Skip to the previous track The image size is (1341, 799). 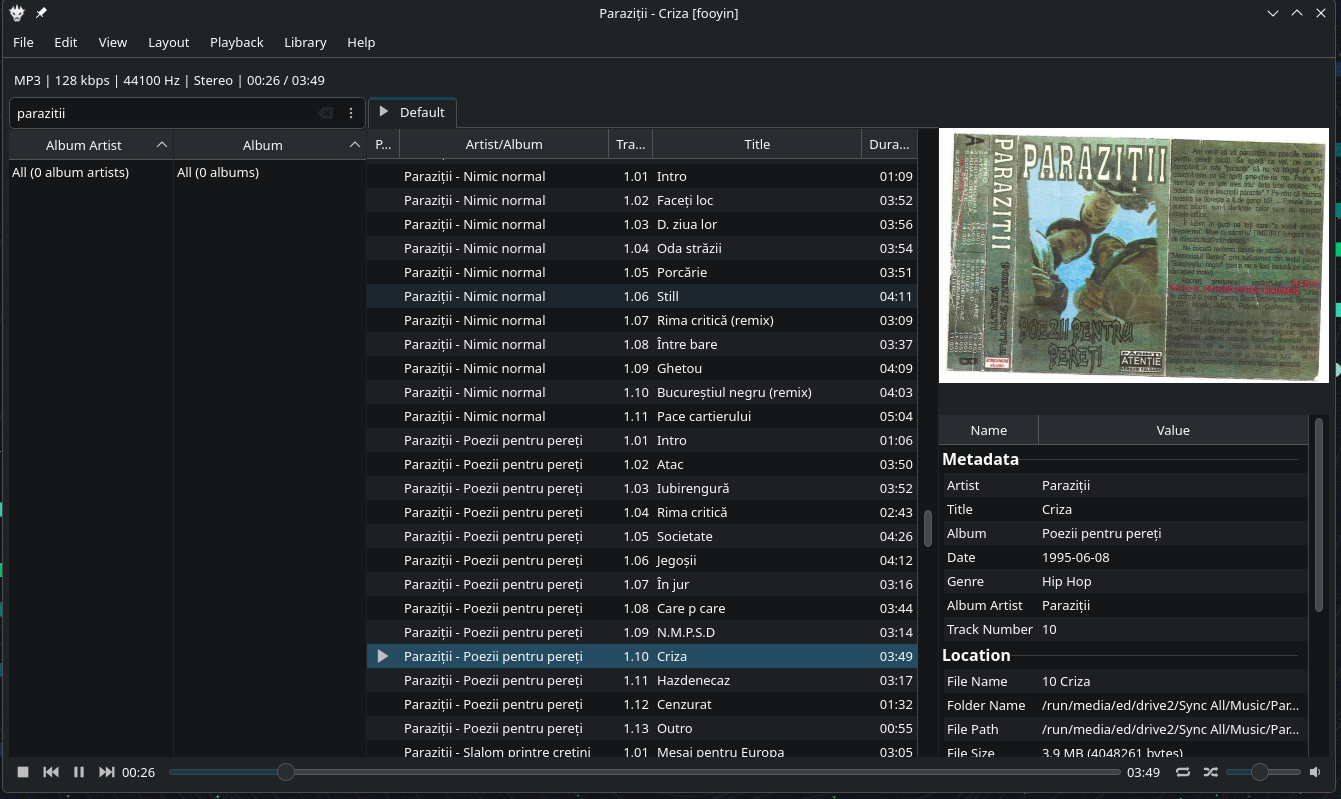[x=51, y=772]
